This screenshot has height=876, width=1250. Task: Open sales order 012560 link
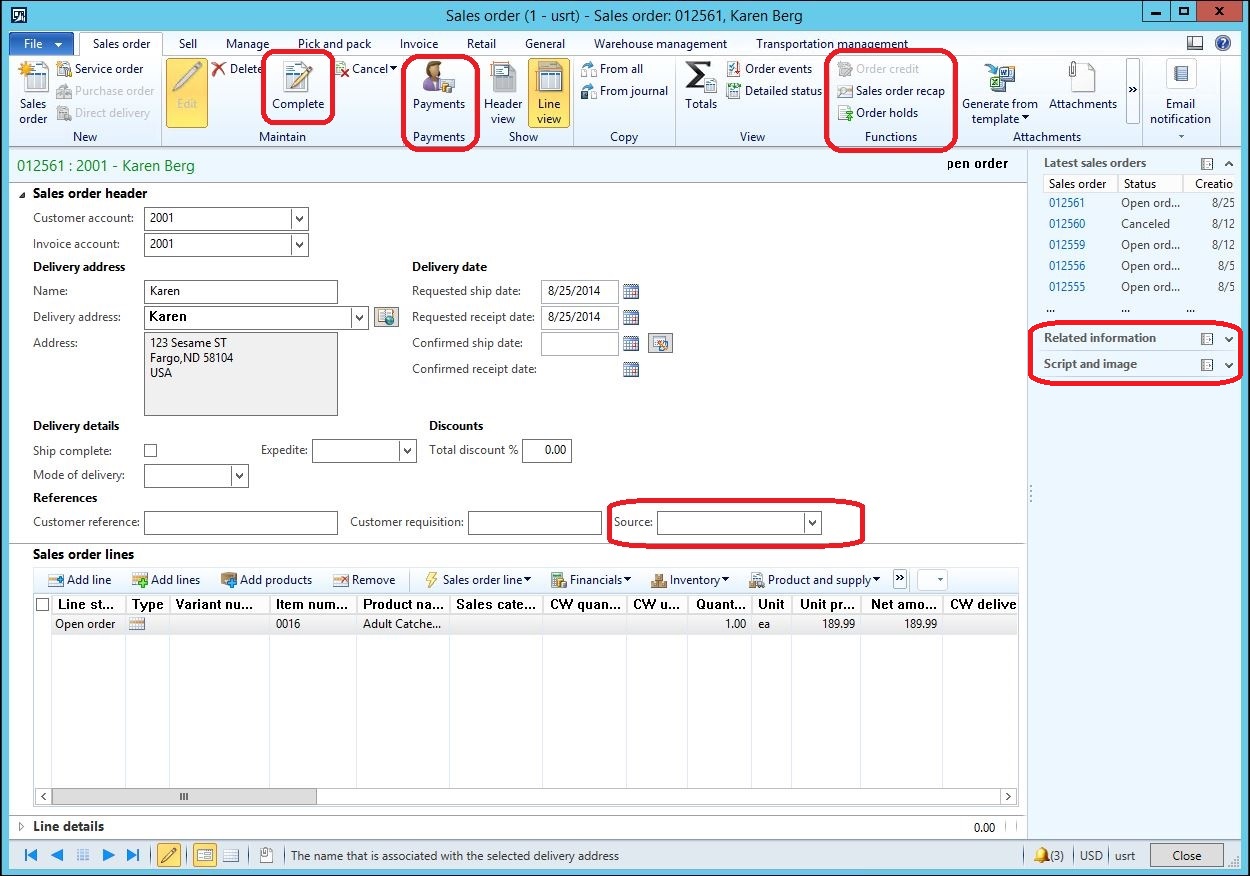[x=1066, y=224]
